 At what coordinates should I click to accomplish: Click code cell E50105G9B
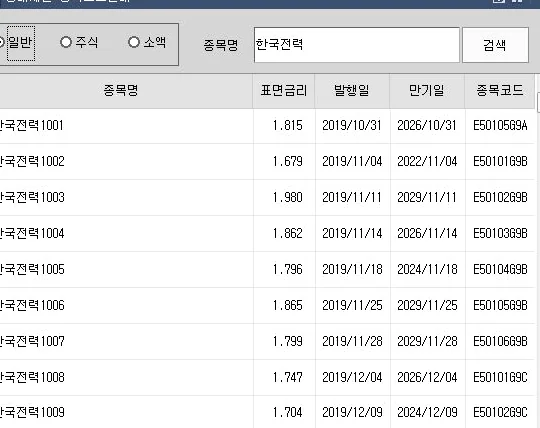500,305
